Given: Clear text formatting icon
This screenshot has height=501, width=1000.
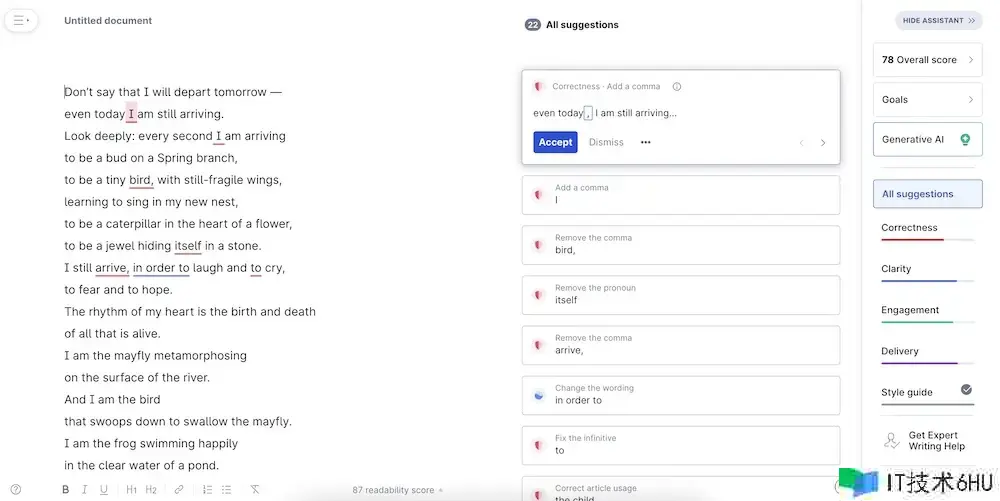Looking at the screenshot, I should point(255,490).
